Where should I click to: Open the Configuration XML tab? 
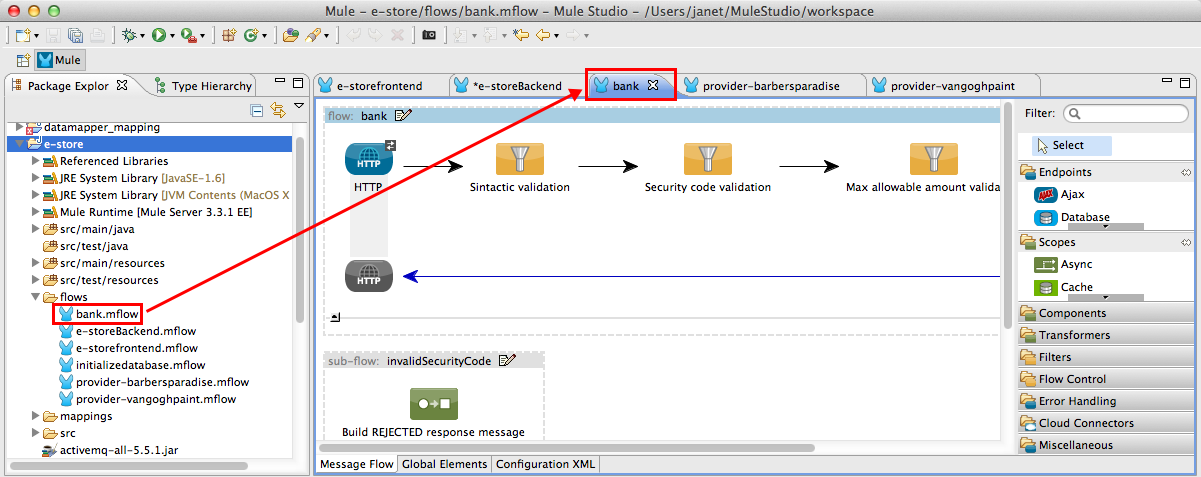tap(546, 464)
